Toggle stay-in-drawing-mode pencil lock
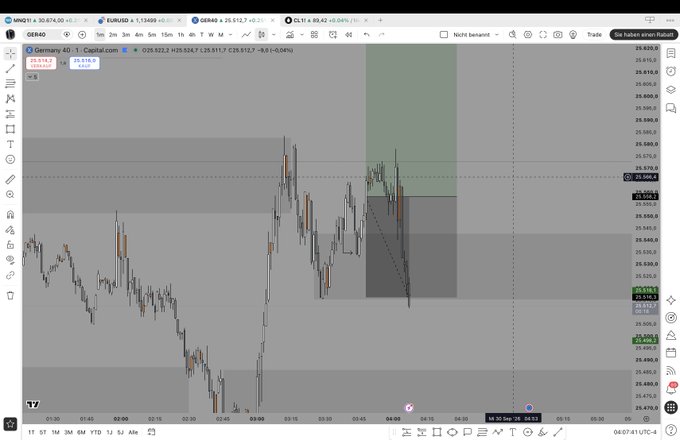This screenshot has height=440, width=680. pos(10,230)
